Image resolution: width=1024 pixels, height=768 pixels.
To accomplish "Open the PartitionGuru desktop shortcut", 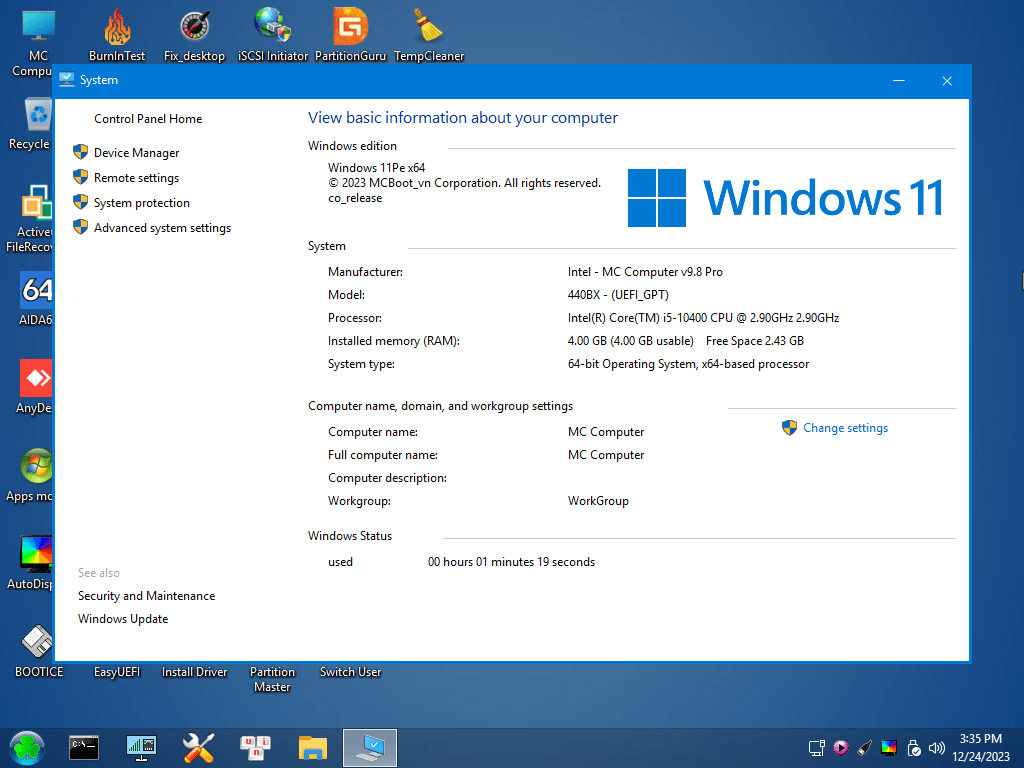I will tap(351, 30).
